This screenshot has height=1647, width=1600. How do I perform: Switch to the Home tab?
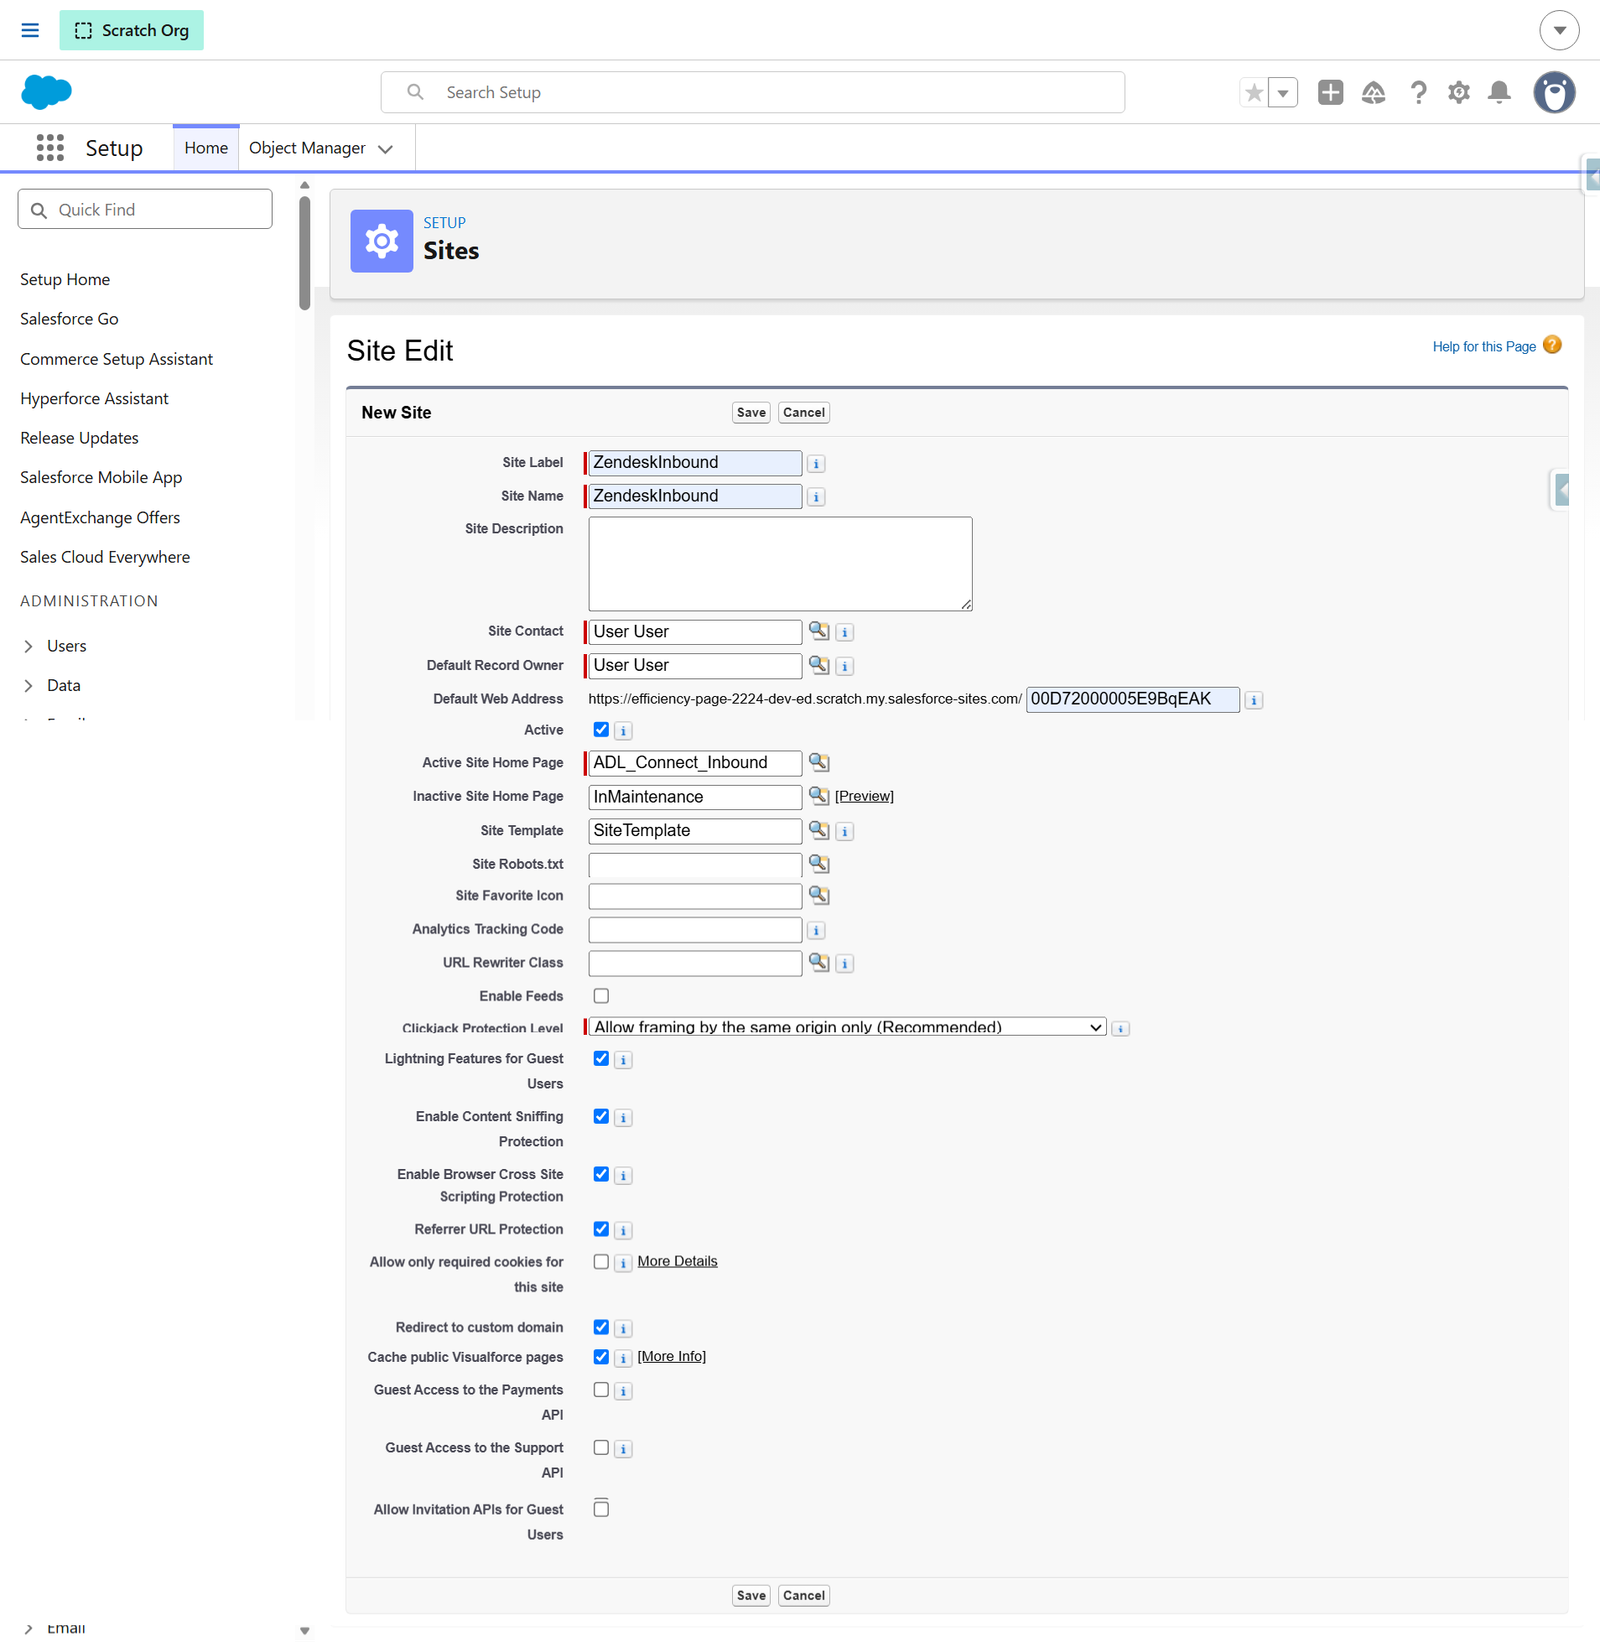(206, 148)
